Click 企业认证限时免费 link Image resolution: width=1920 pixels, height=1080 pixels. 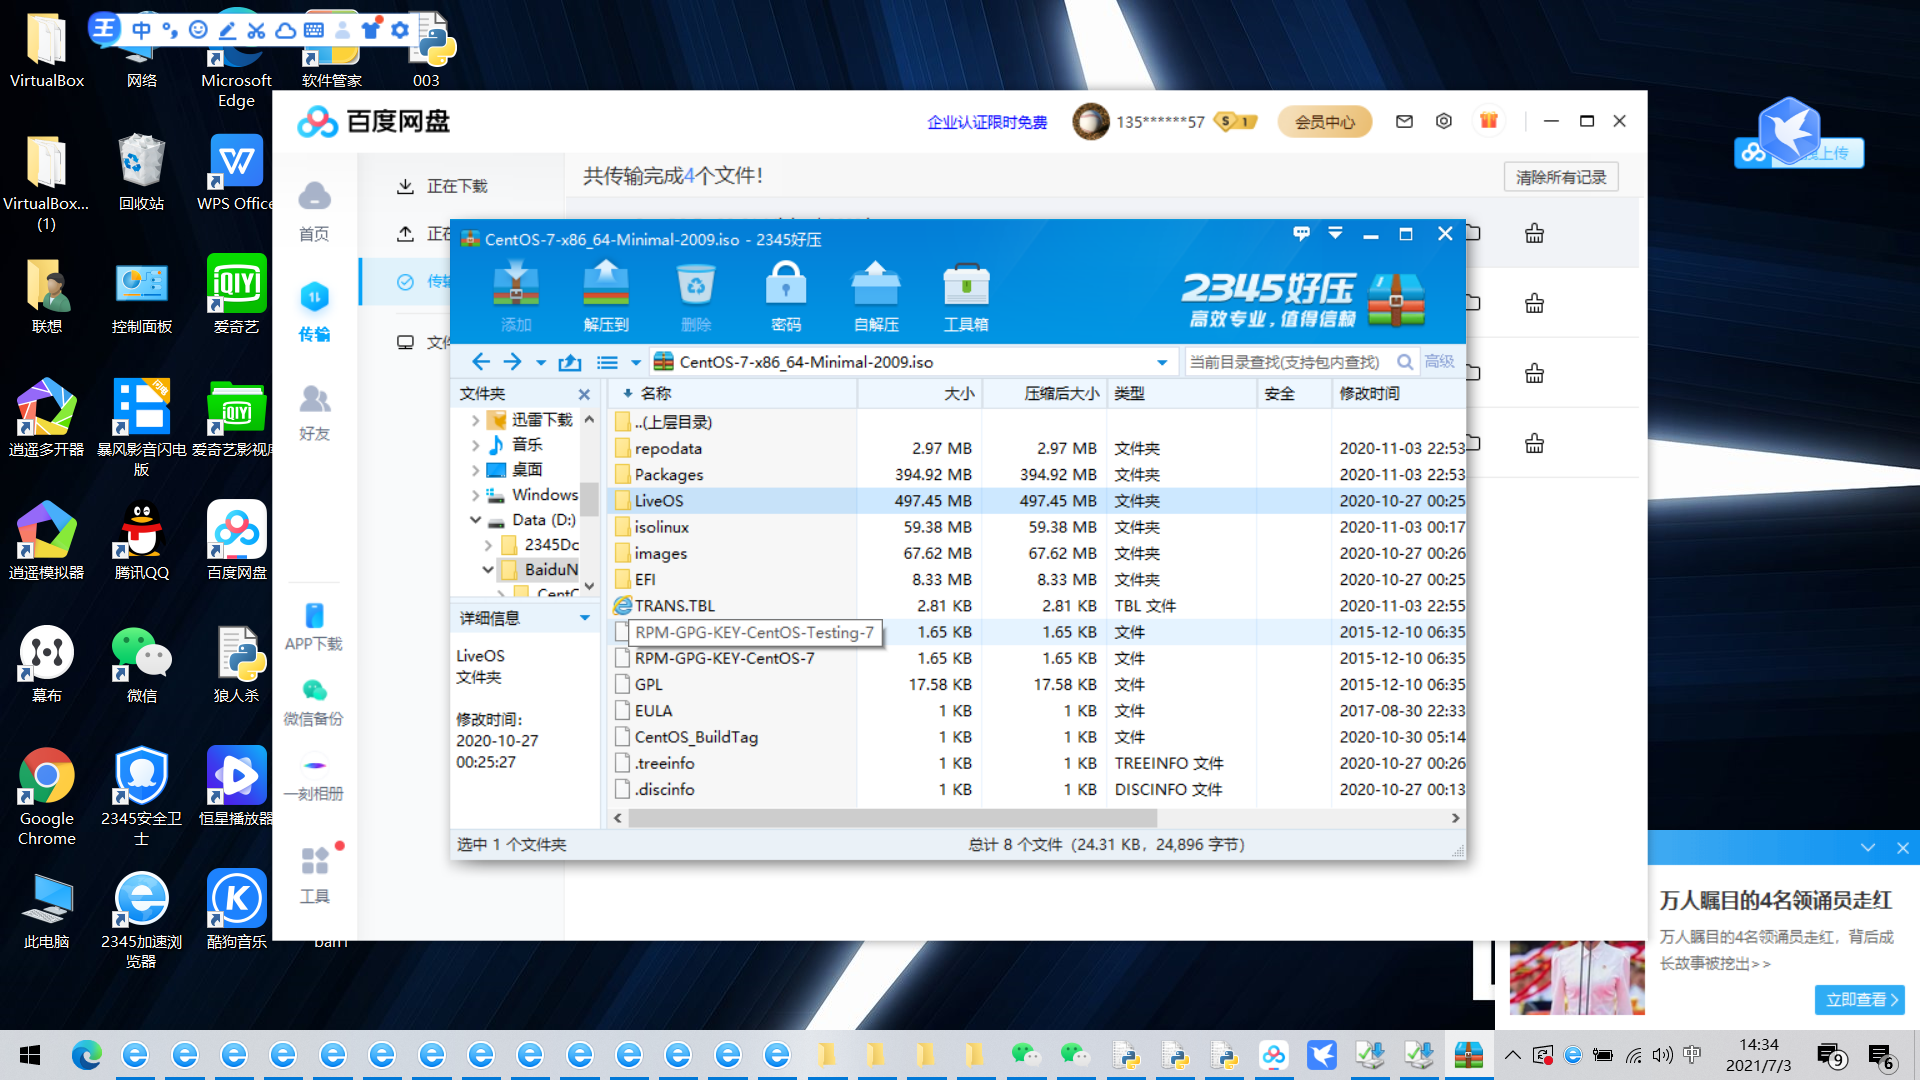click(987, 122)
